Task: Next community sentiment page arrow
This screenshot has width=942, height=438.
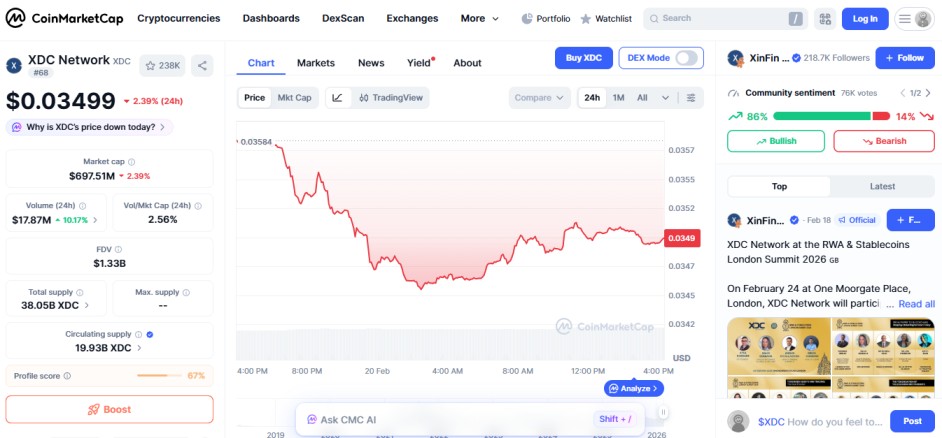Action: pos(928,93)
